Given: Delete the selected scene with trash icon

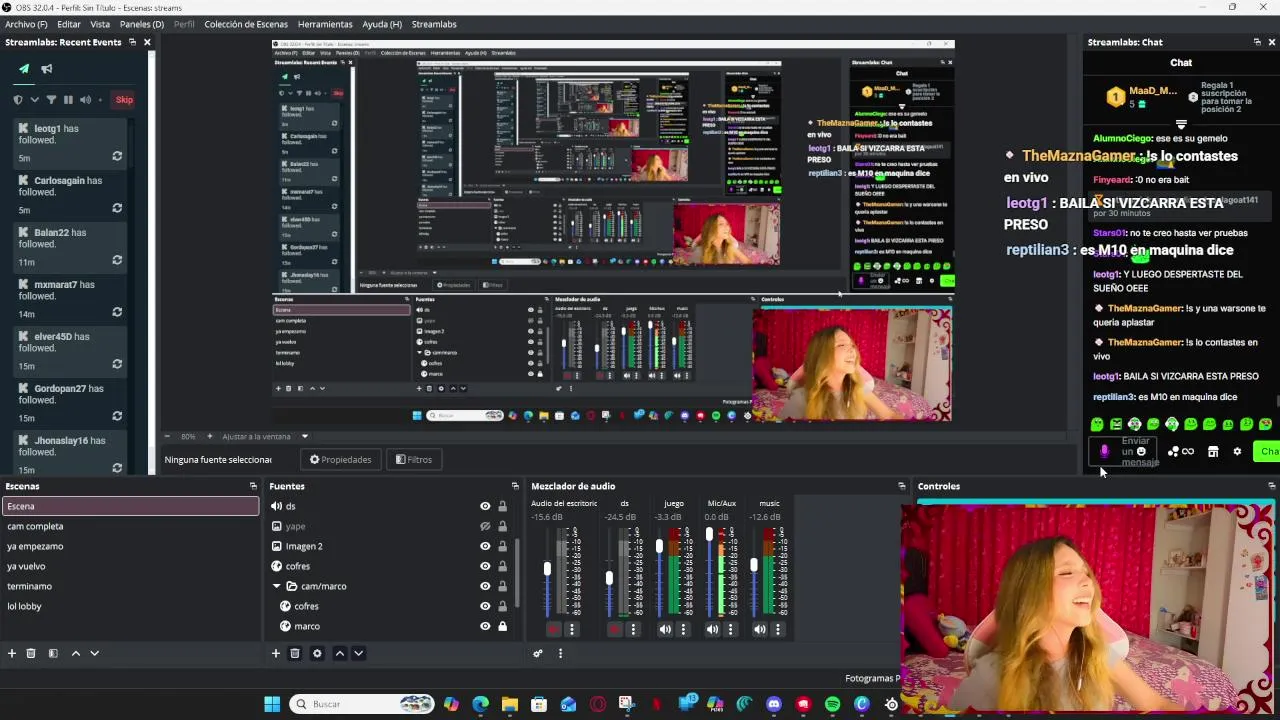Looking at the screenshot, I should tap(31, 653).
